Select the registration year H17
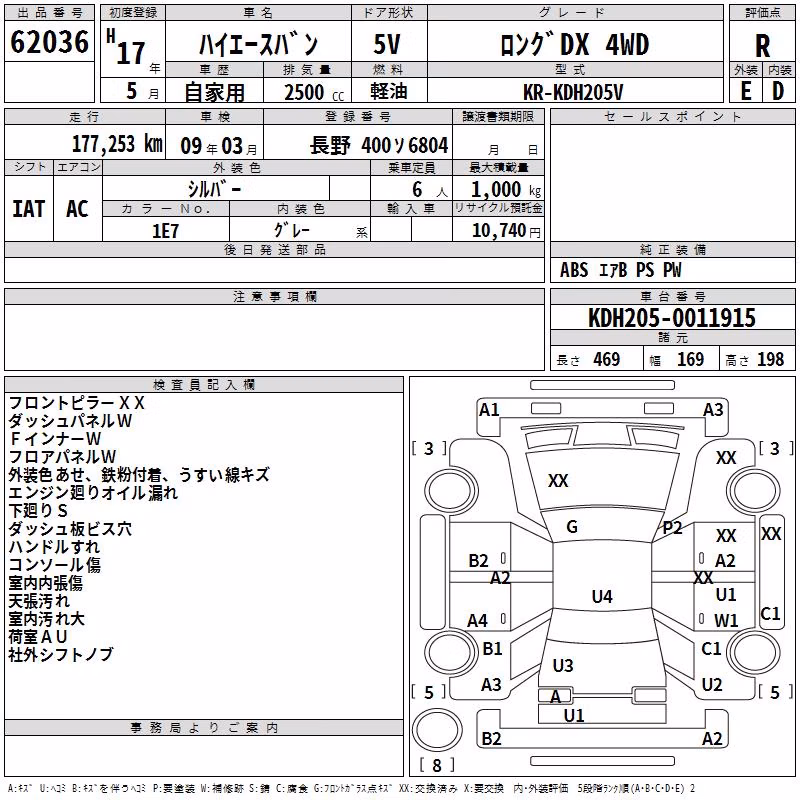The image size is (800, 800). (x=126, y=48)
